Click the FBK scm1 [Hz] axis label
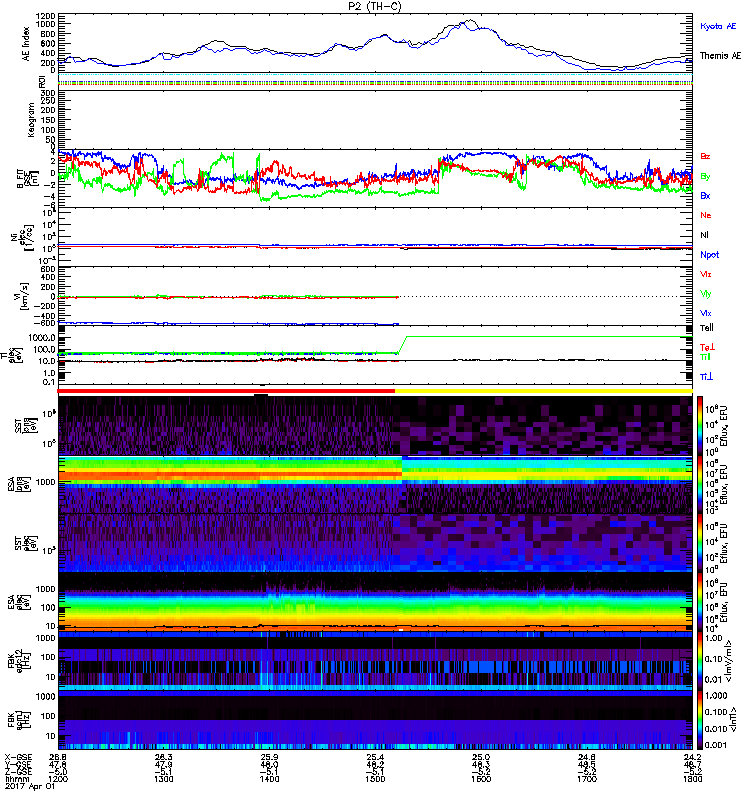Image resolution: width=750 pixels, height=800 pixels. tap(17, 719)
